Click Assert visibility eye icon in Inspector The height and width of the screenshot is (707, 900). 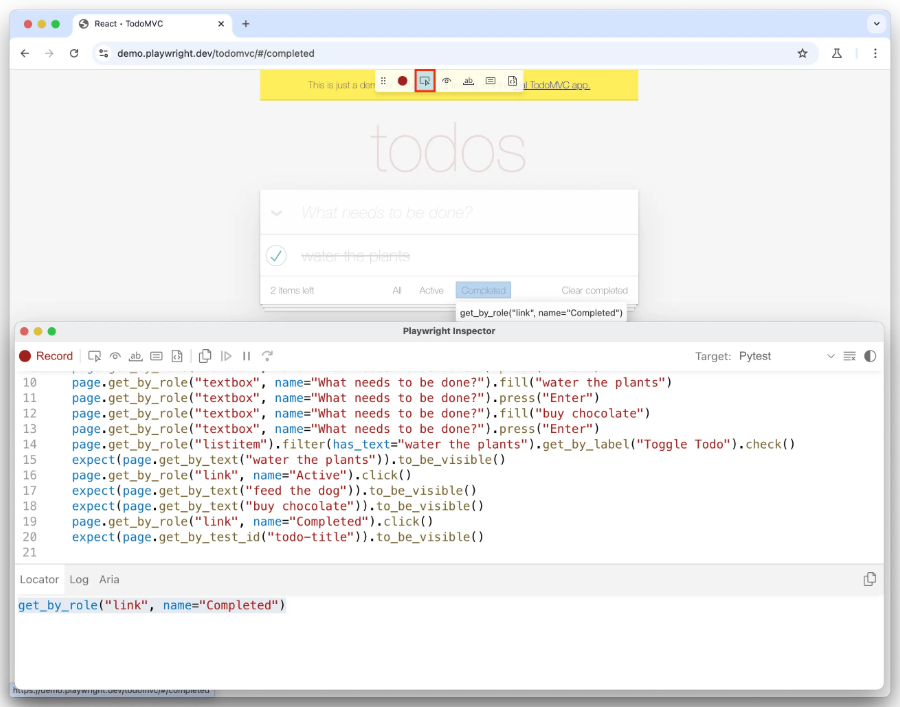pyautogui.click(x=115, y=356)
